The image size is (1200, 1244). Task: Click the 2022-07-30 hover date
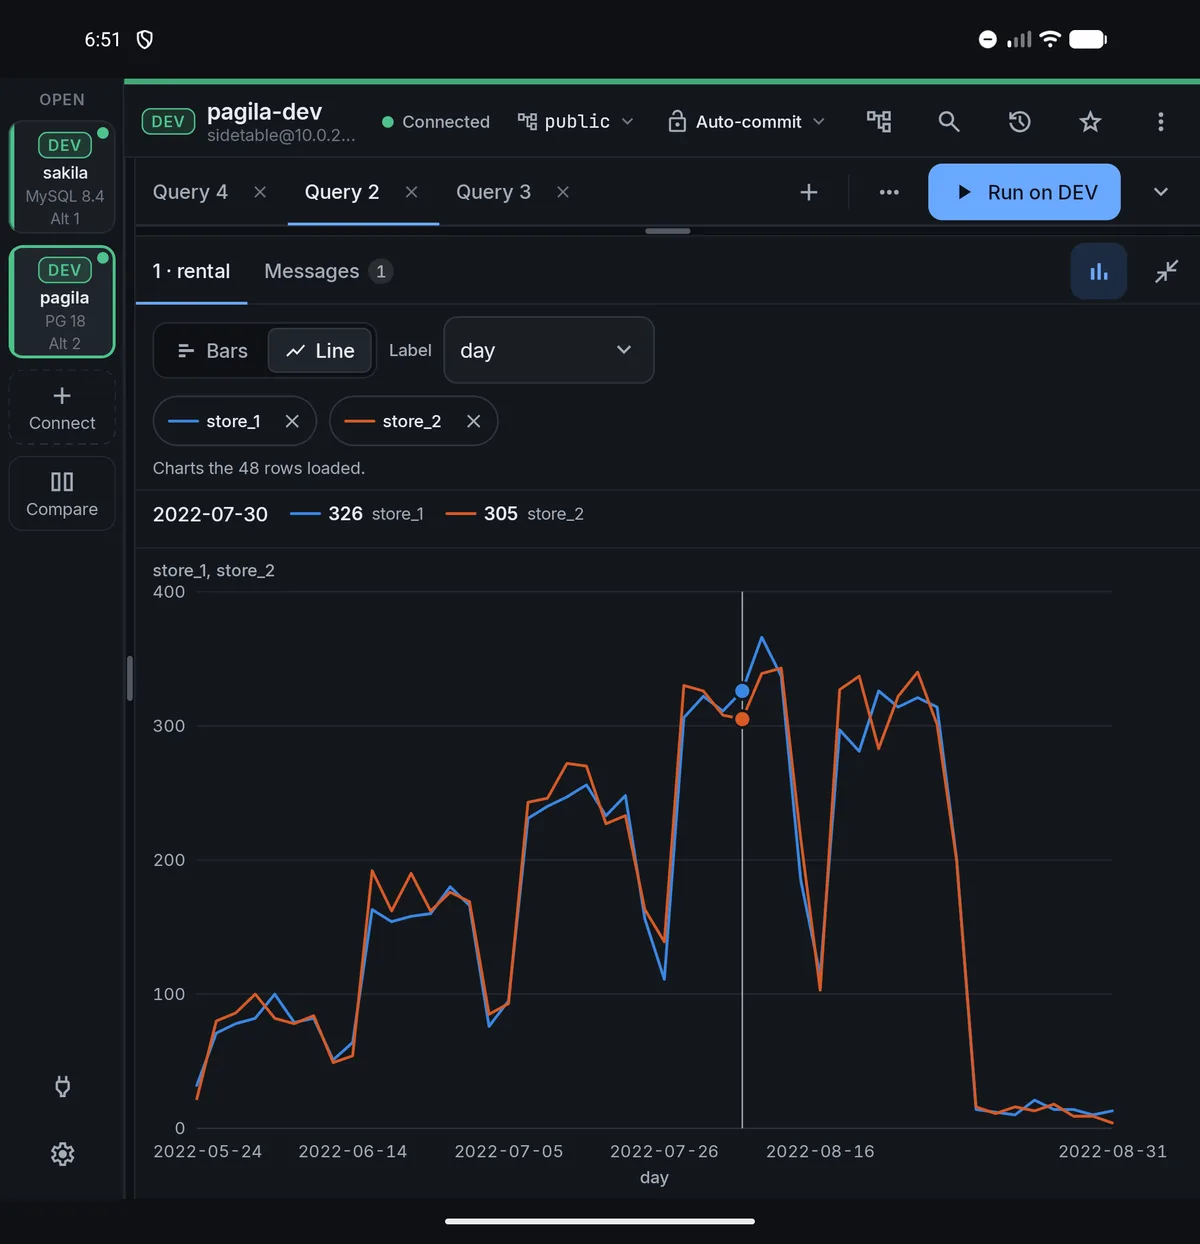(210, 514)
